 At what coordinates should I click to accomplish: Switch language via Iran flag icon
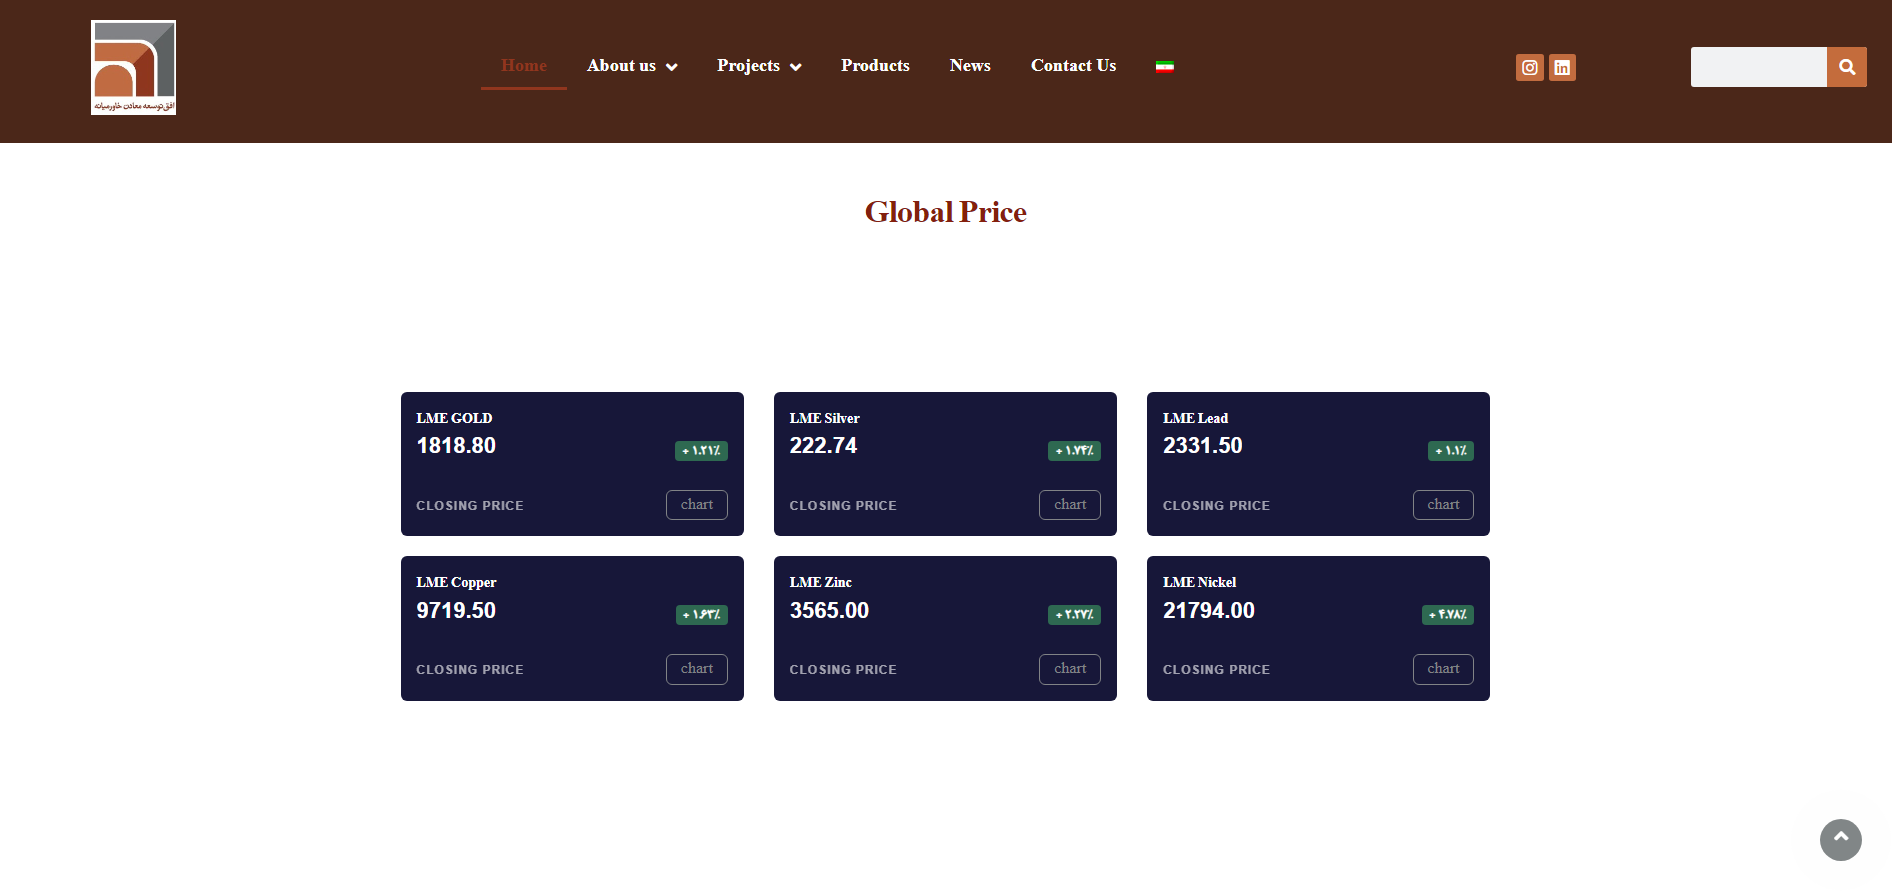point(1164,67)
